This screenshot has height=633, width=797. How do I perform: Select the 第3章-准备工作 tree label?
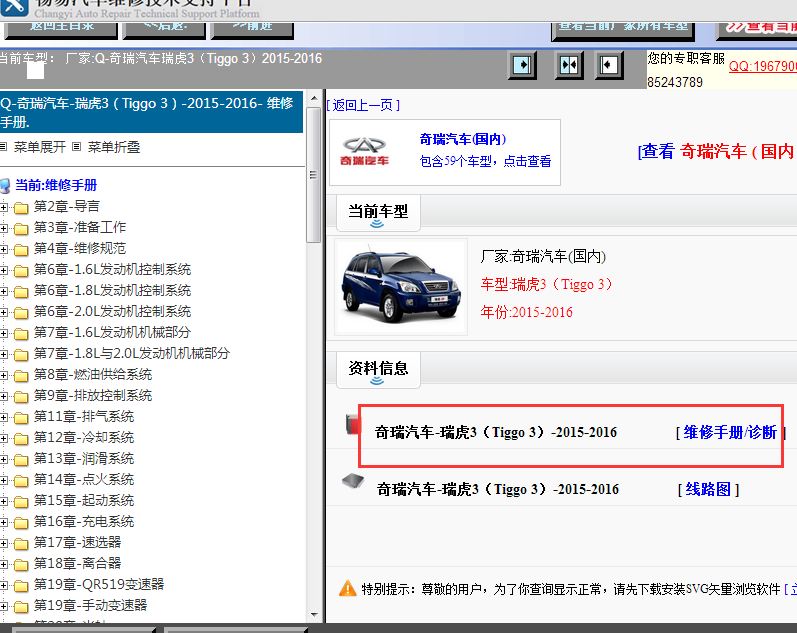(x=80, y=227)
